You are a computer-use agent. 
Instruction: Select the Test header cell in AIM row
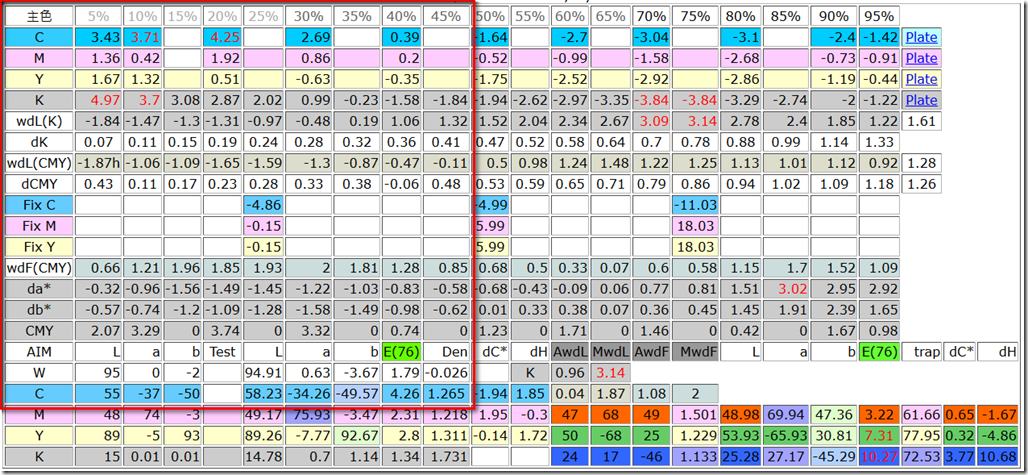[223, 352]
